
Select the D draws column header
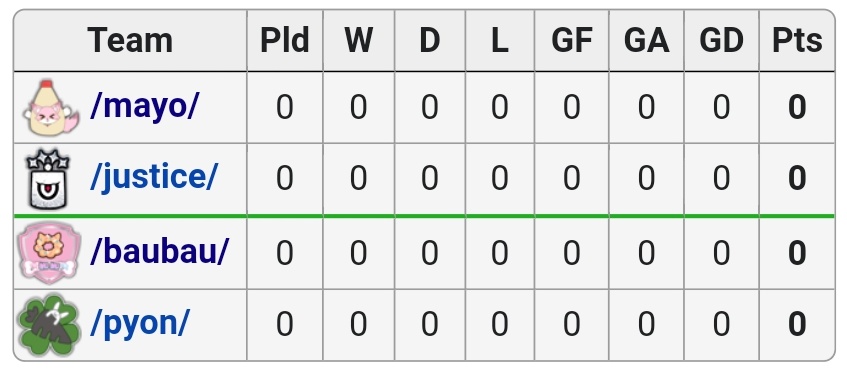pyautogui.click(x=429, y=40)
